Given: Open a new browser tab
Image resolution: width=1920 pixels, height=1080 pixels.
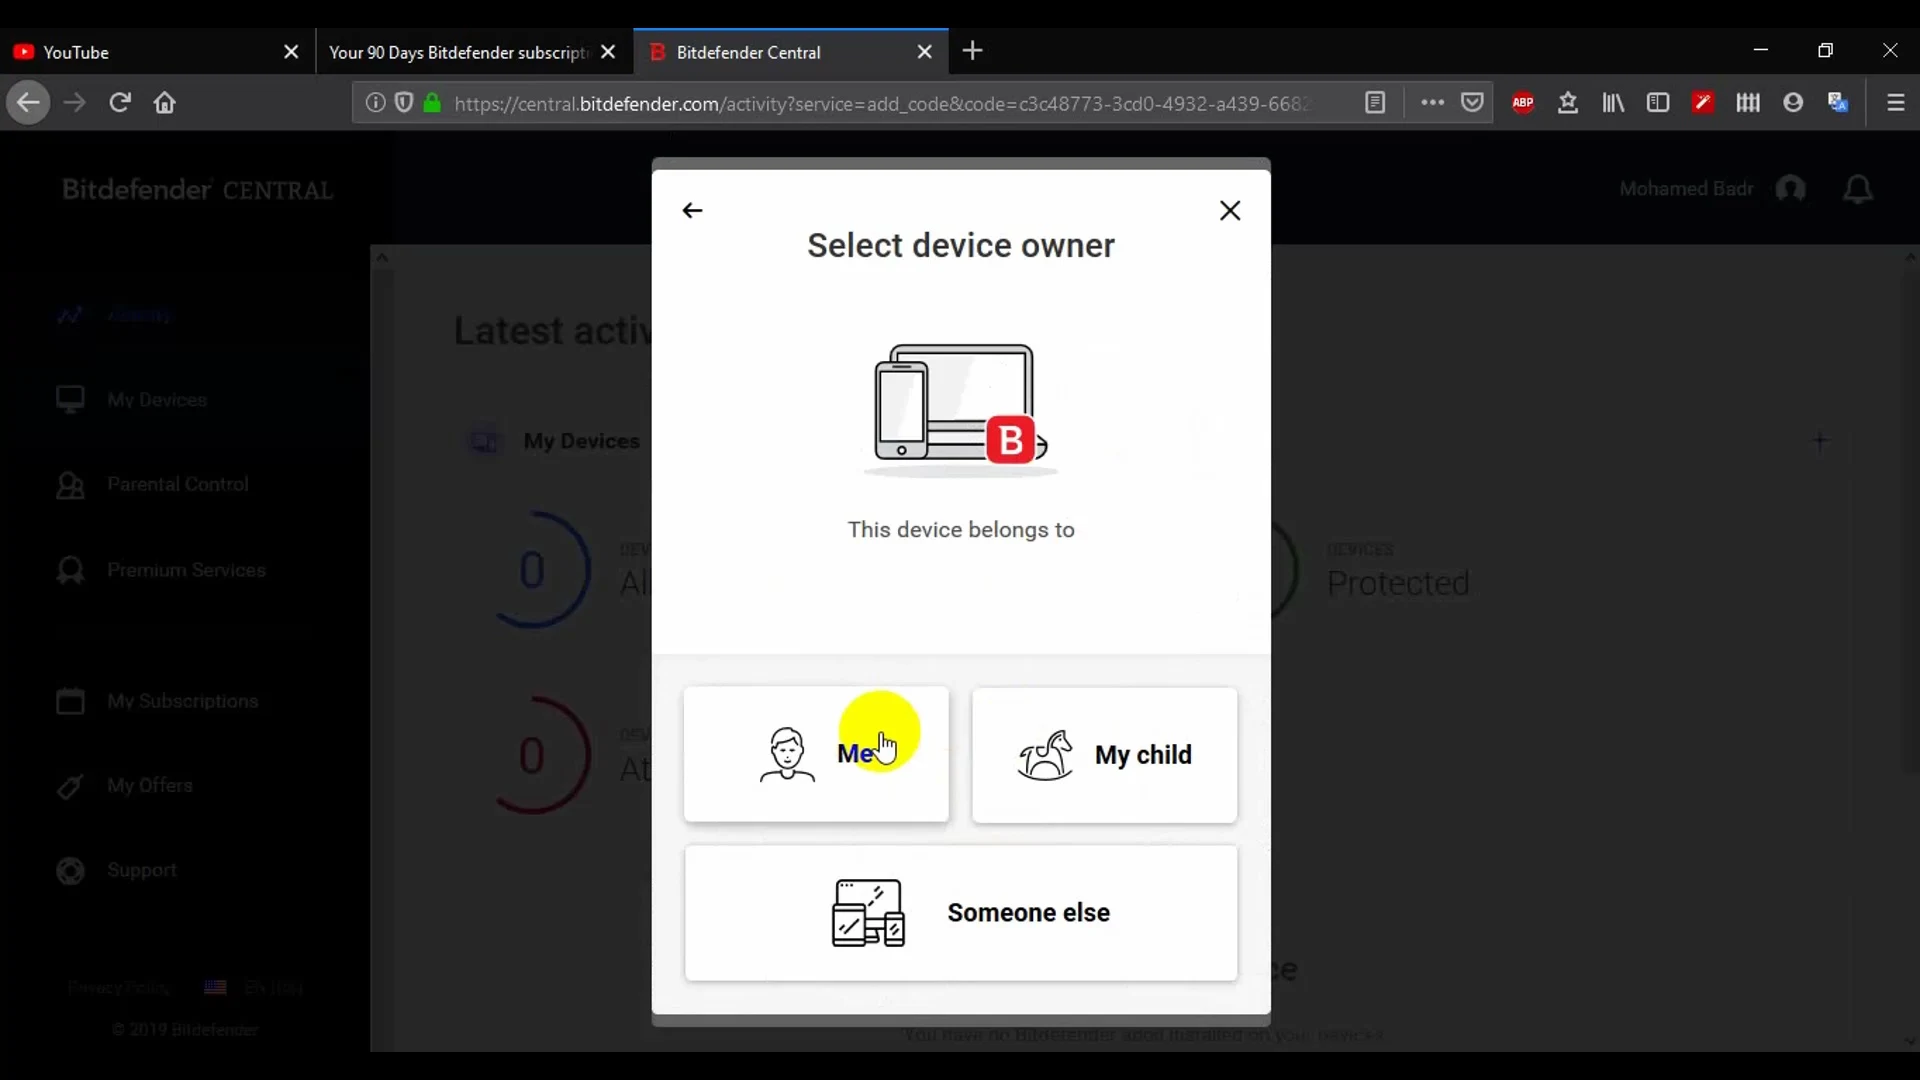Looking at the screenshot, I should click(x=973, y=51).
